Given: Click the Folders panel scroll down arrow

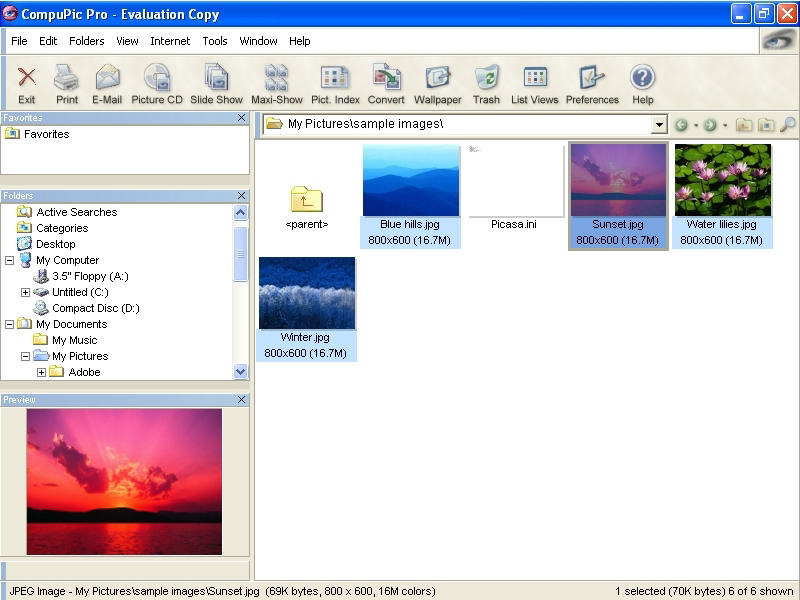Looking at the screenshot, I should 241,371.
